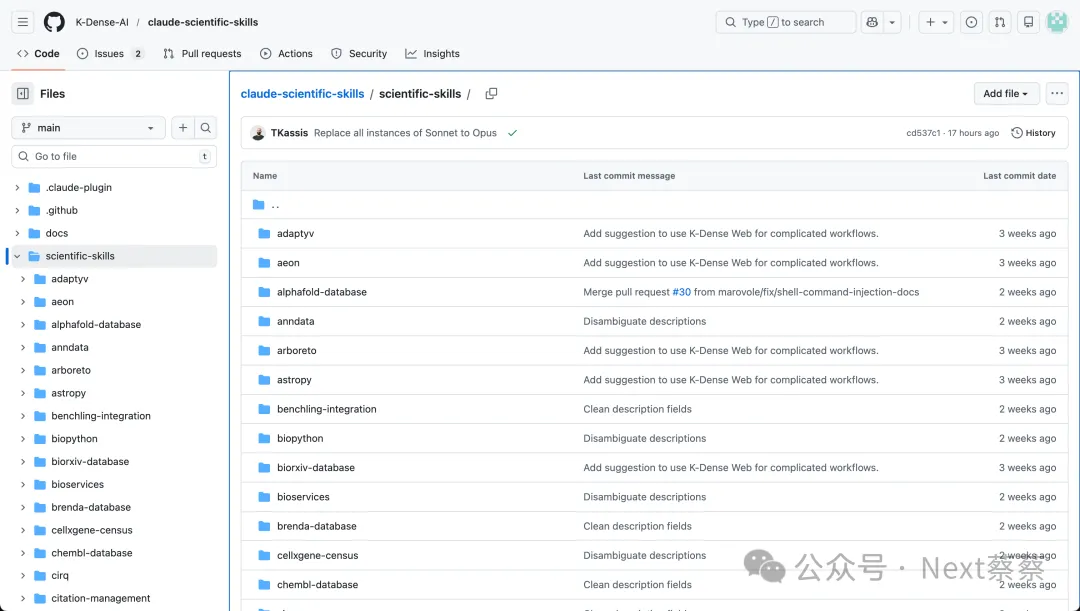Click the GitHub logo icon
1080x611 pixels.
pyautogui.click(x=54, y=22)
